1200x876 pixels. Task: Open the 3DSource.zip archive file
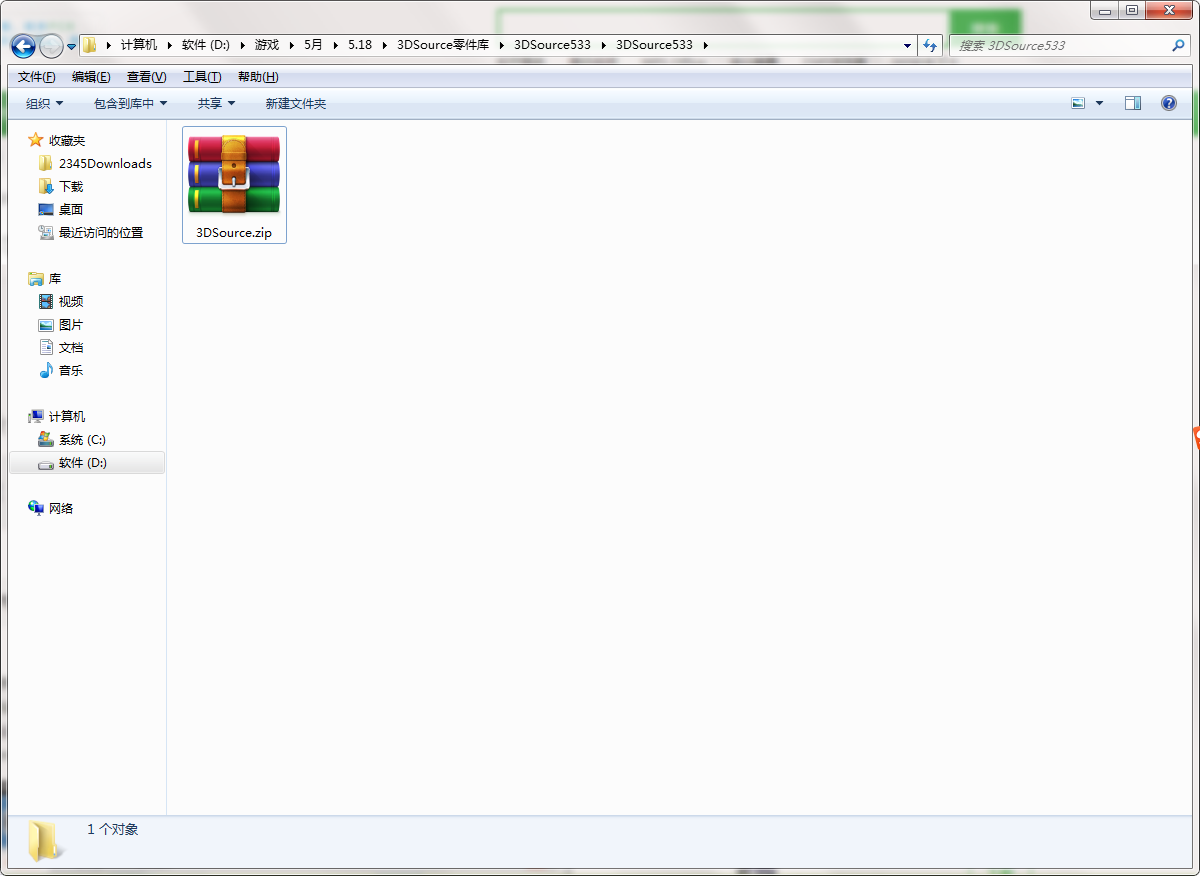click(234, 185)
